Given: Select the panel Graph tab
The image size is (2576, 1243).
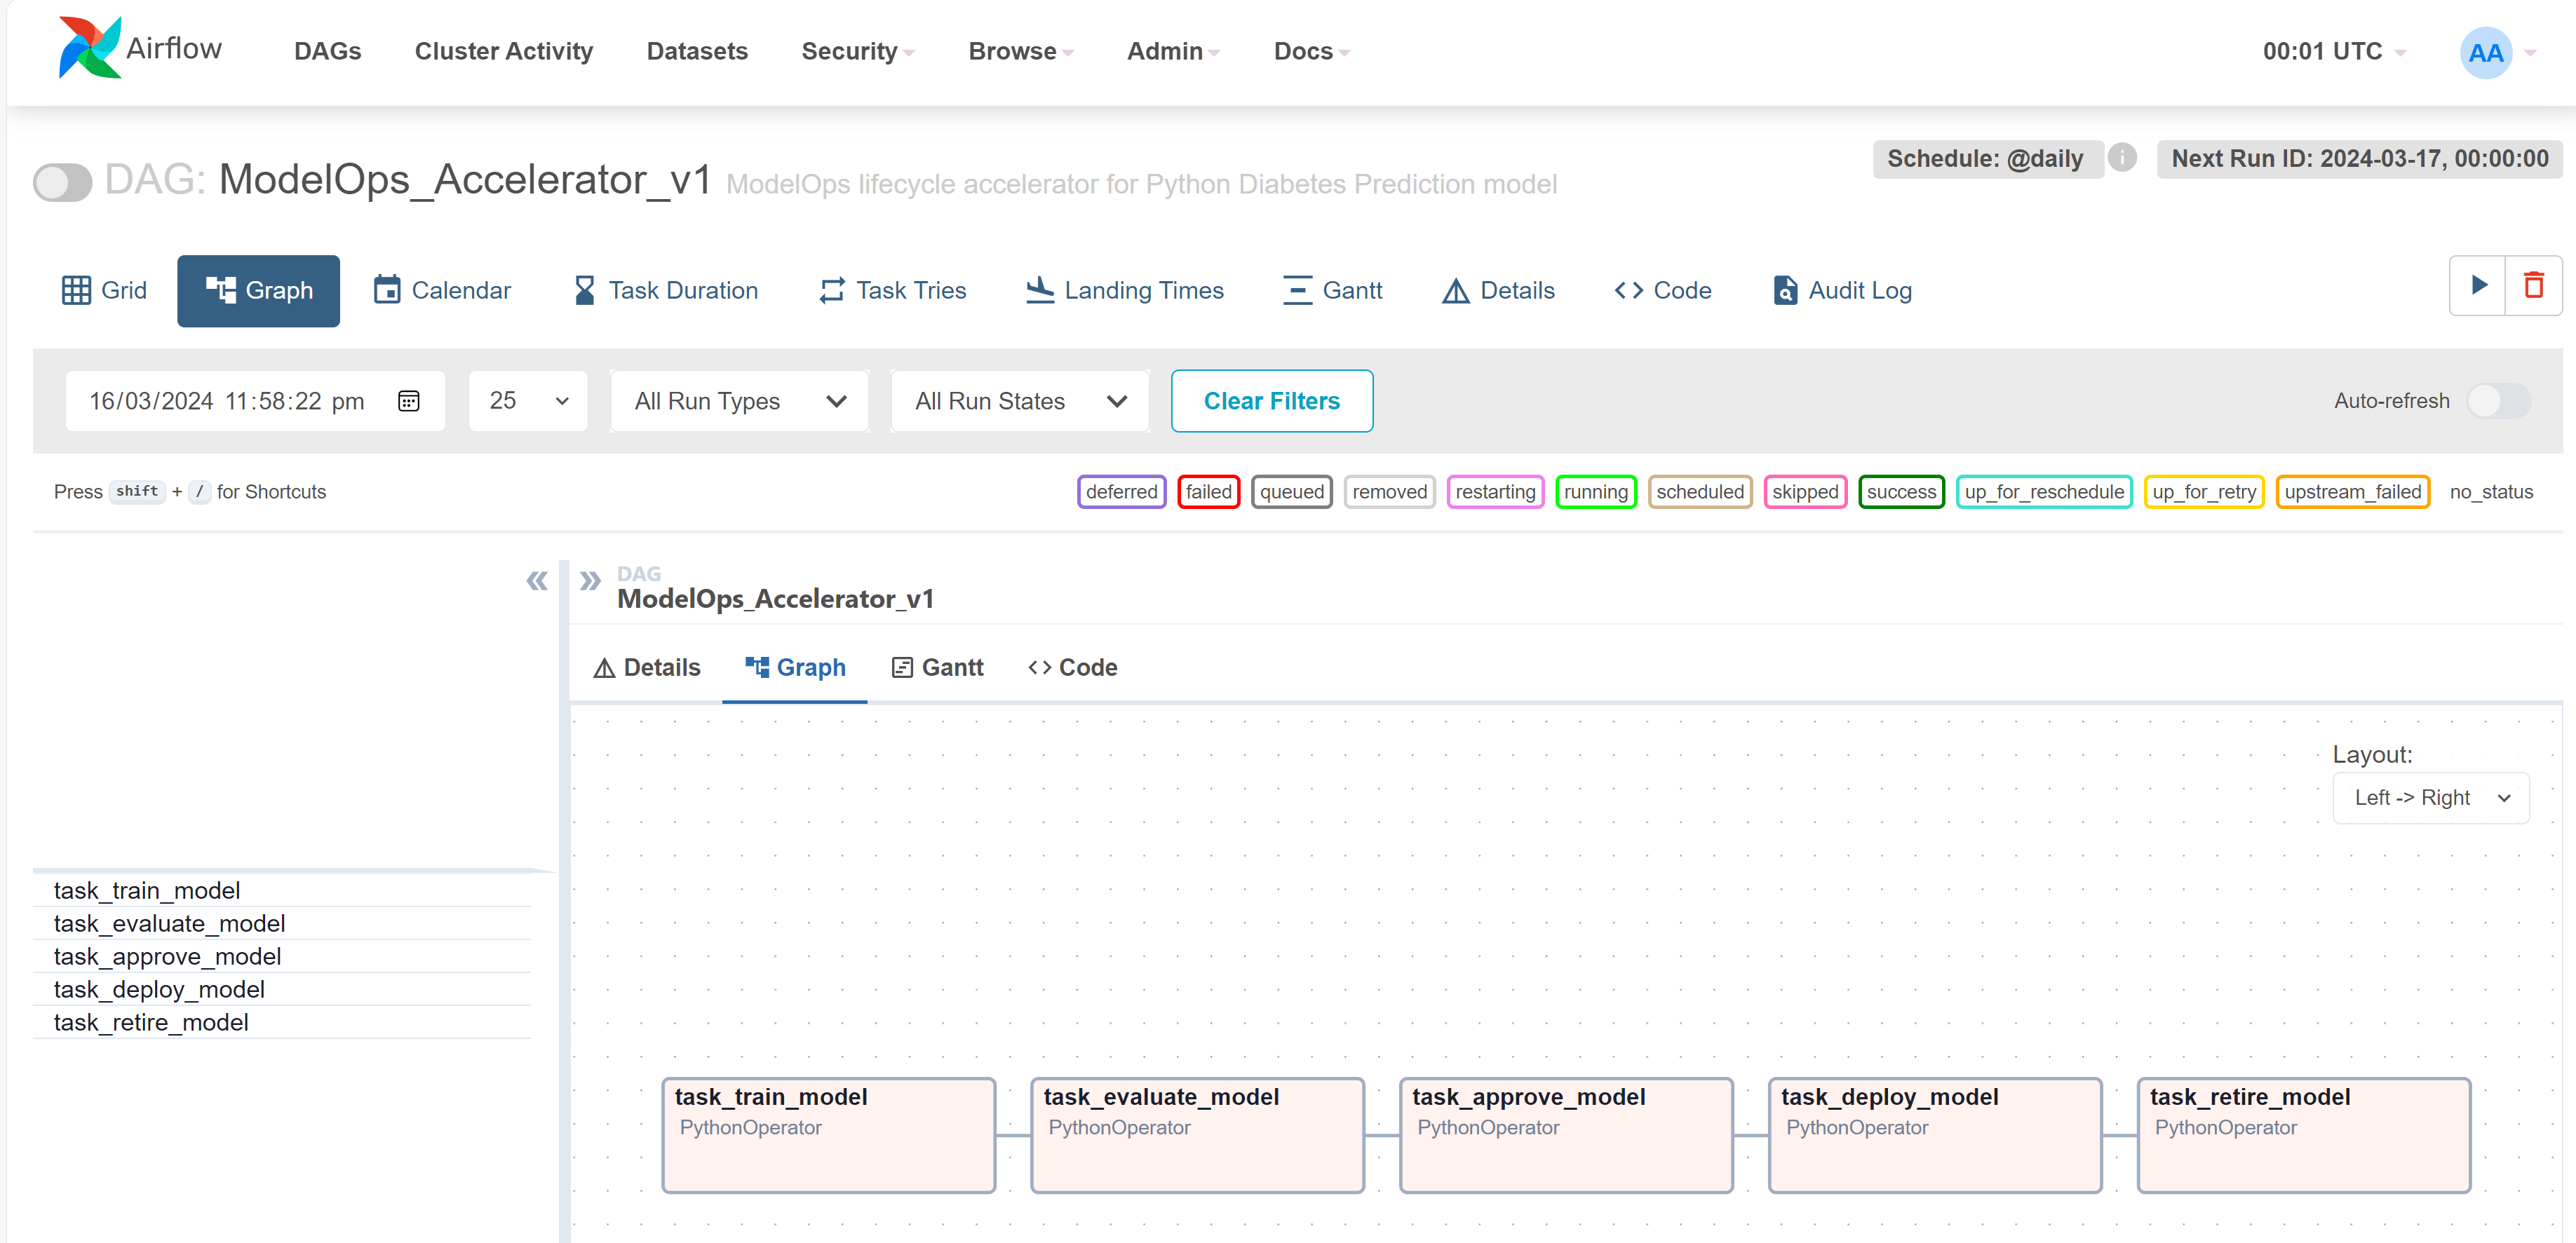Looking at the screenshot, I should click(x=795, y=668).
